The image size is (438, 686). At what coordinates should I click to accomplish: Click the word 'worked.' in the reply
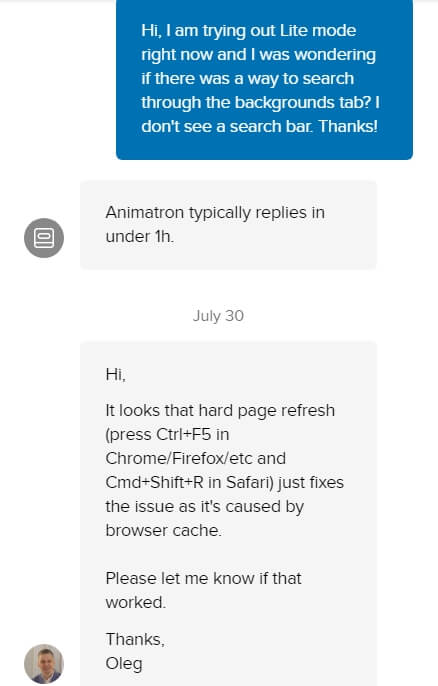(x=136, y=602)
